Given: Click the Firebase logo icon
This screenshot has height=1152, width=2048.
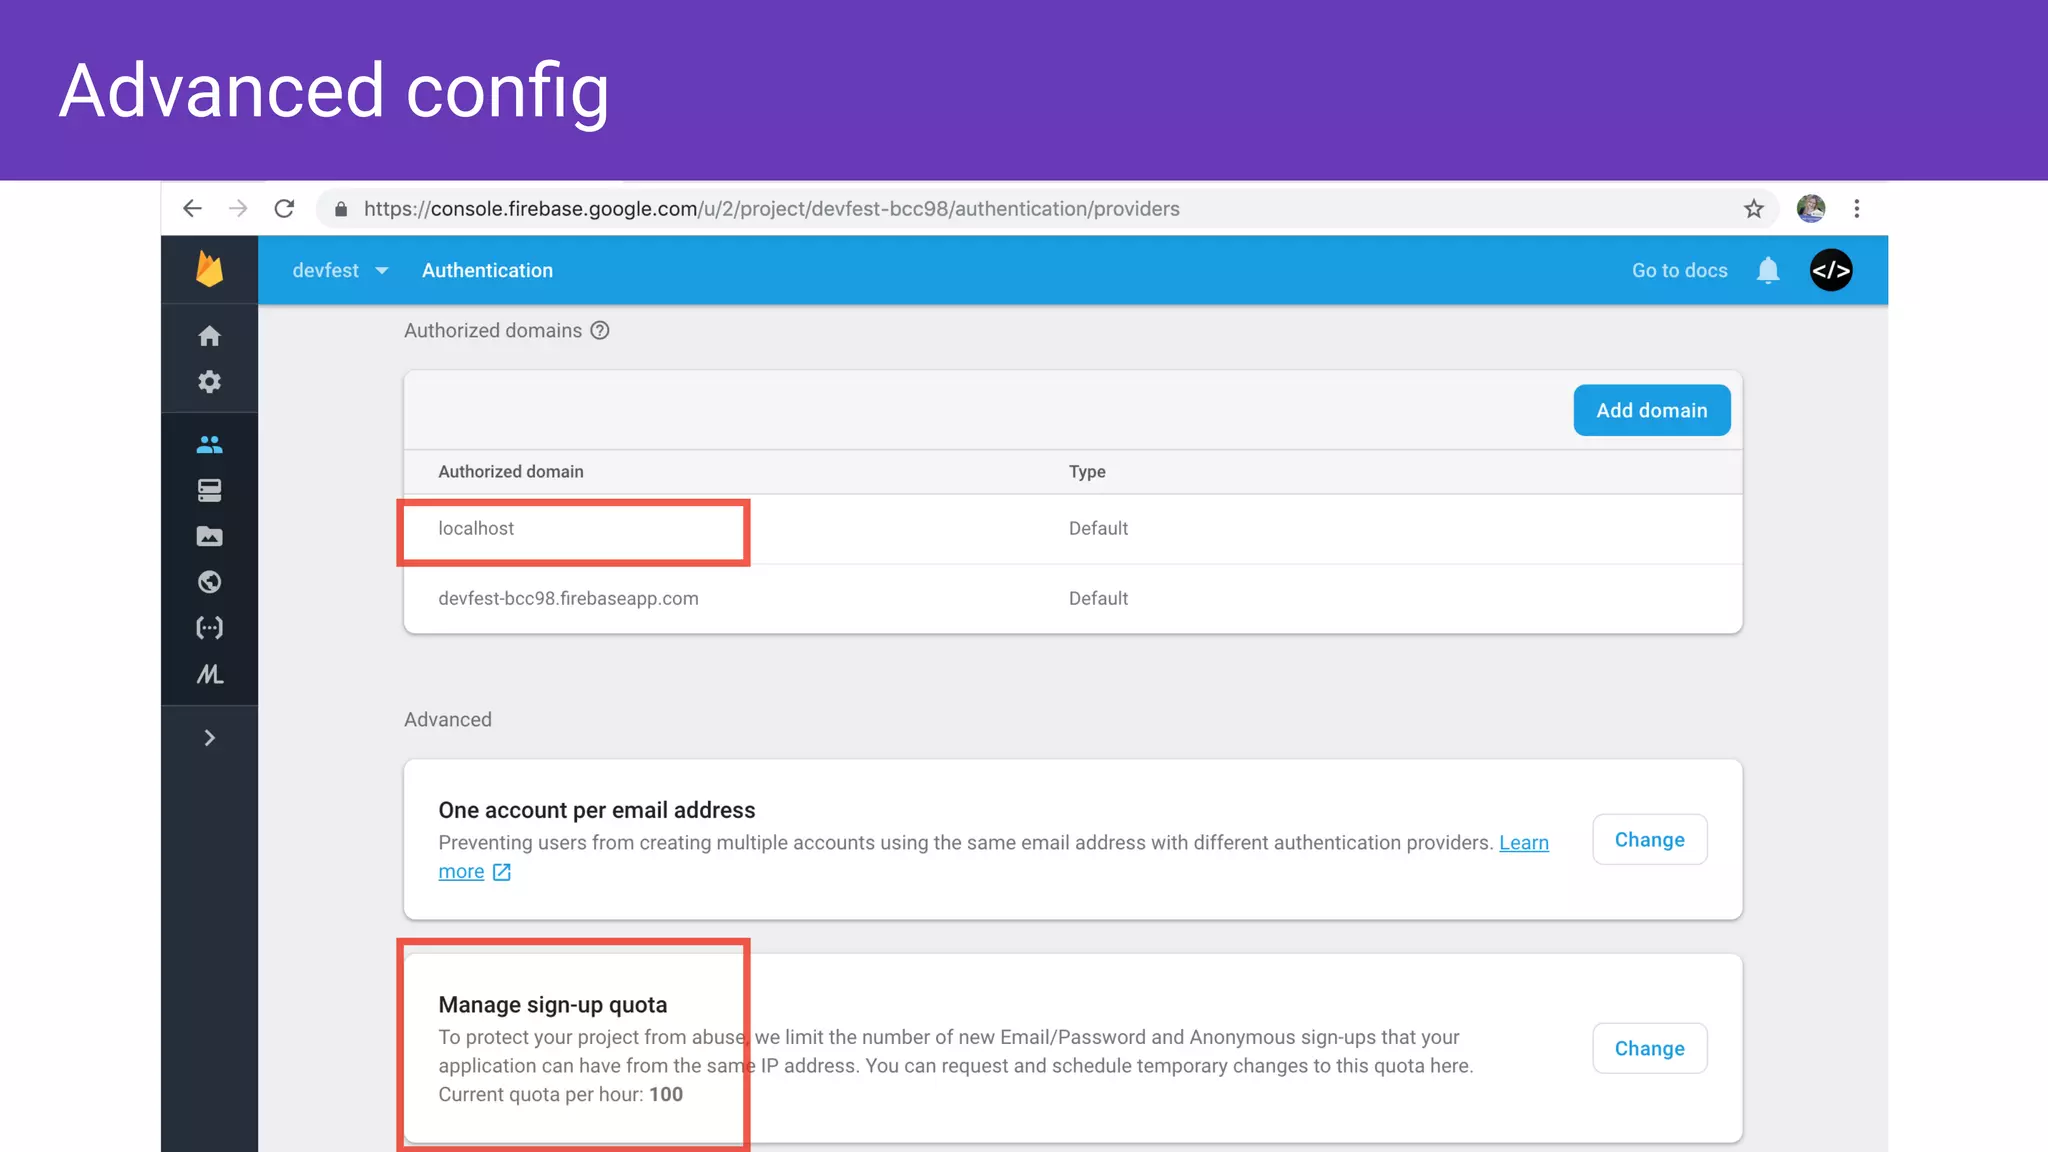Looking at the screenshot, I should click(x=209, y=269).
